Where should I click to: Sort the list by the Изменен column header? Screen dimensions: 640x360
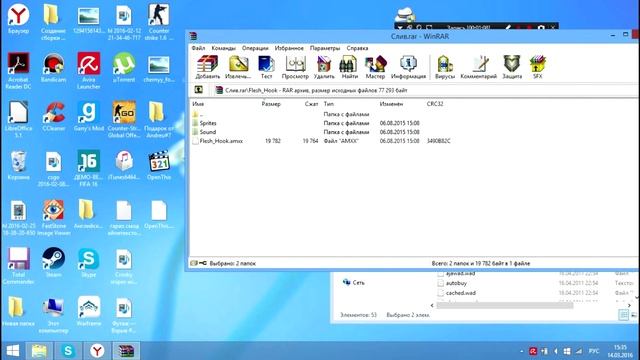point(391,104)
